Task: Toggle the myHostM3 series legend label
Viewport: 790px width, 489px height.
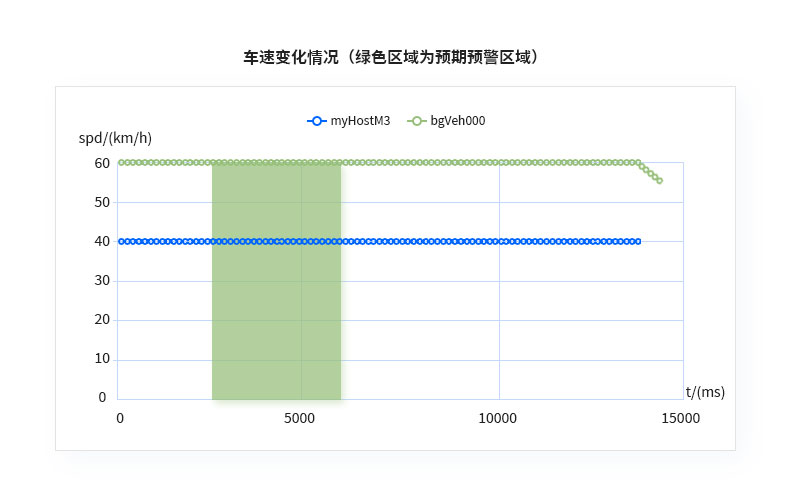Action: (360, 121)
